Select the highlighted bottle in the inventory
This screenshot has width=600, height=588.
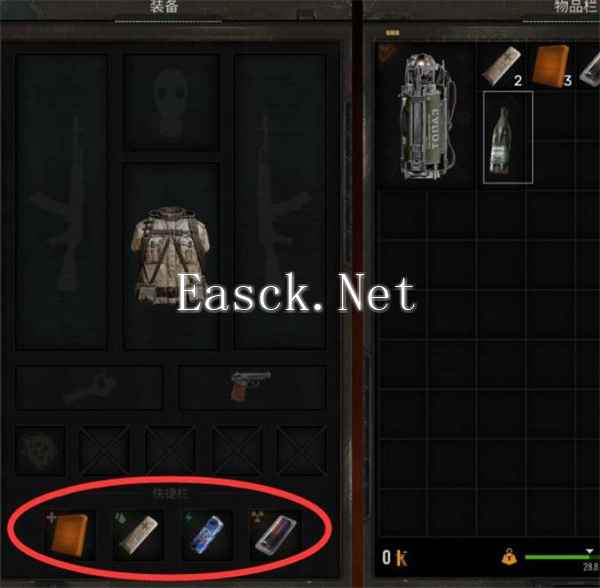508,137
